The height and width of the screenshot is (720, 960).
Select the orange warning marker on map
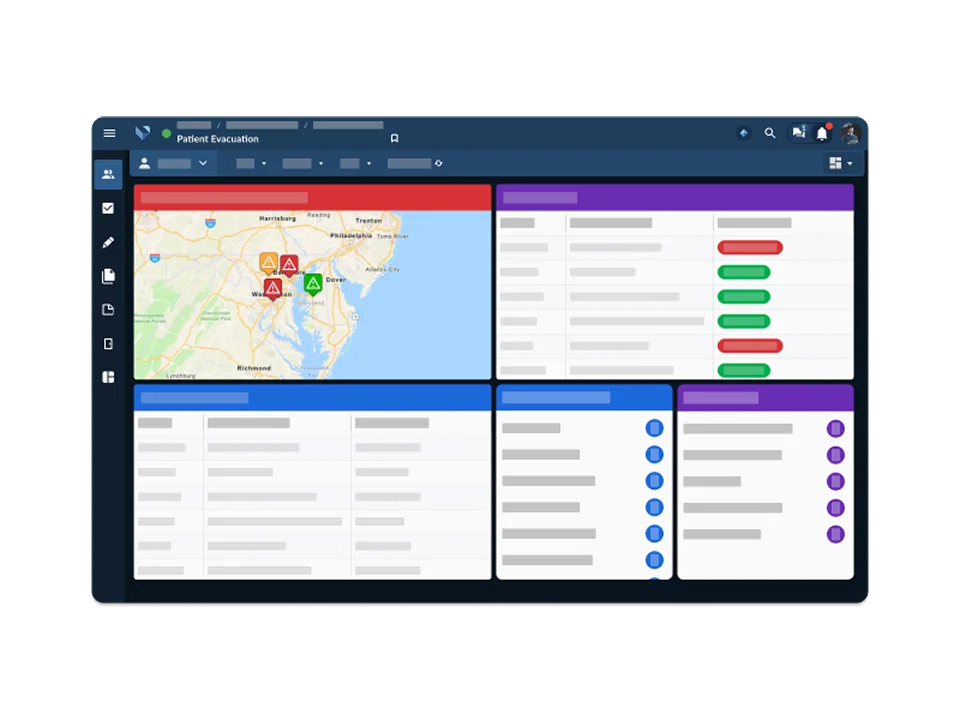pos(268,262)
